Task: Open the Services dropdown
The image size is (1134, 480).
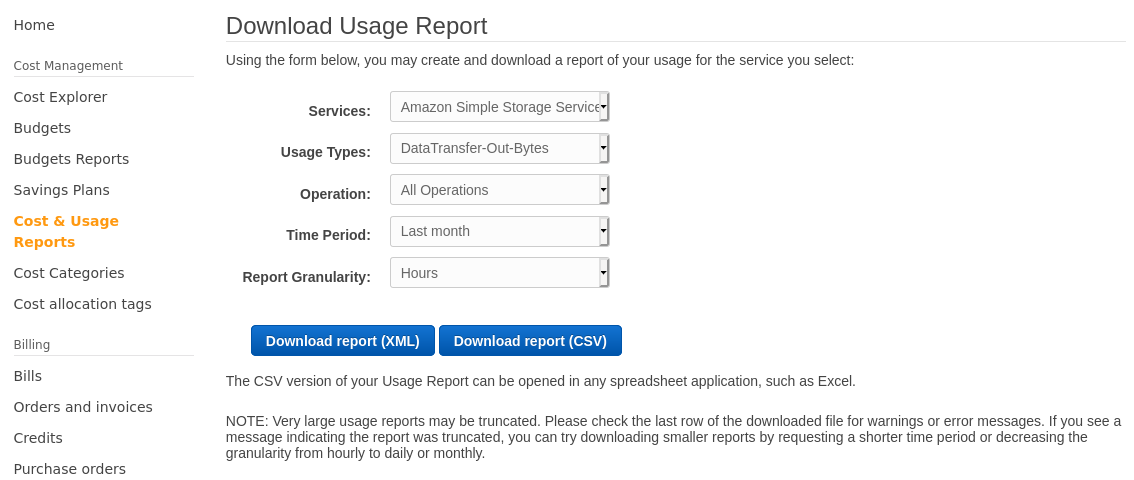Action: [499, 107]
